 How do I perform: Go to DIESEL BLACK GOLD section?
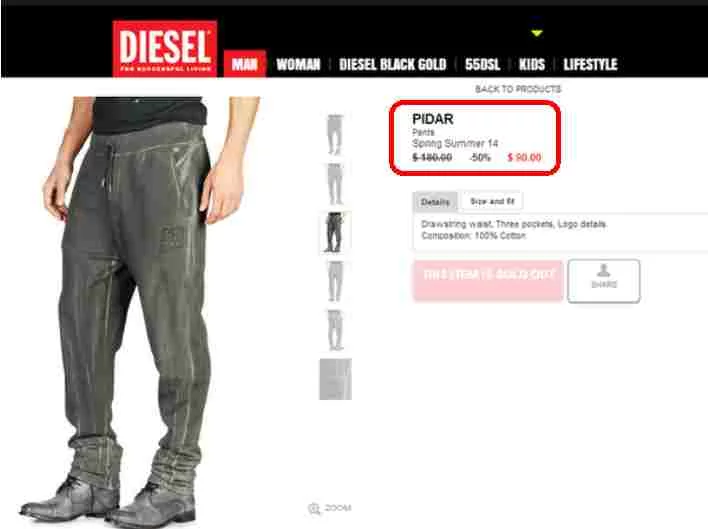coord(392,65)
